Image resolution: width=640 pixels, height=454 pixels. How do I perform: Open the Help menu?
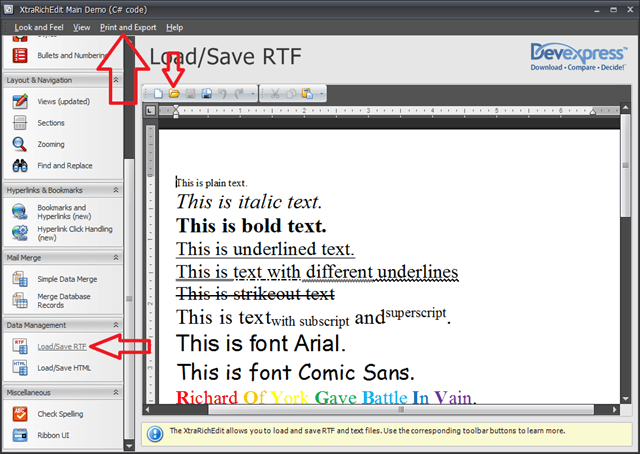pos(174,27)
